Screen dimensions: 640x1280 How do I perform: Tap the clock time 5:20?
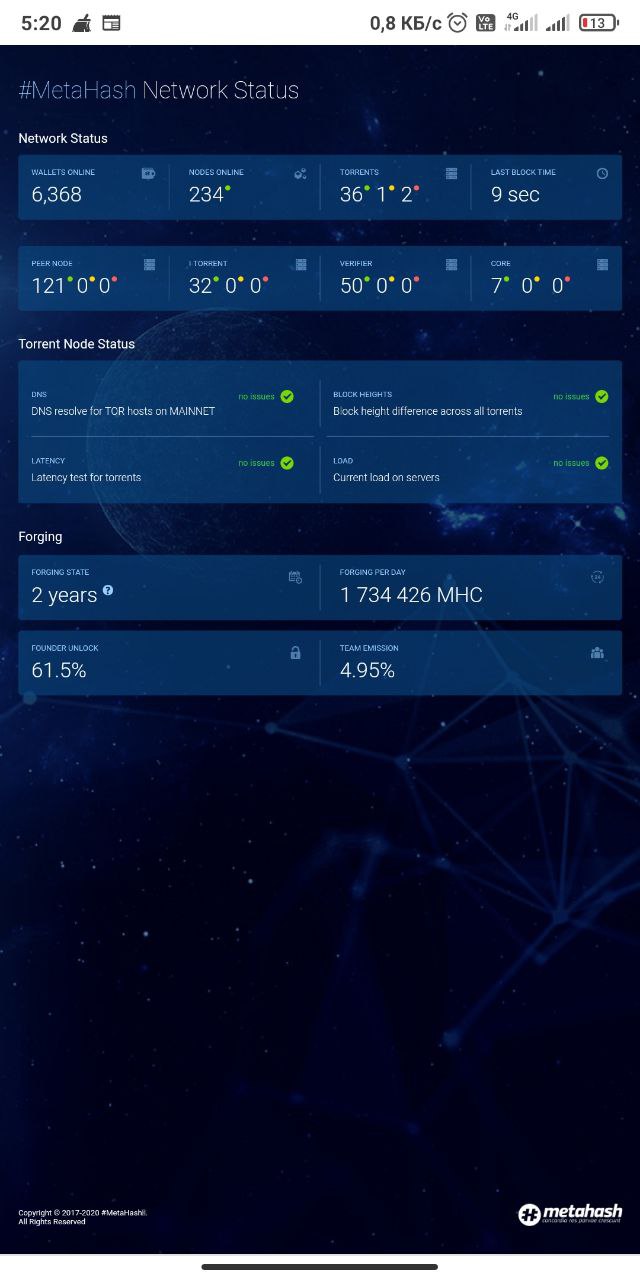pos(41,22)
